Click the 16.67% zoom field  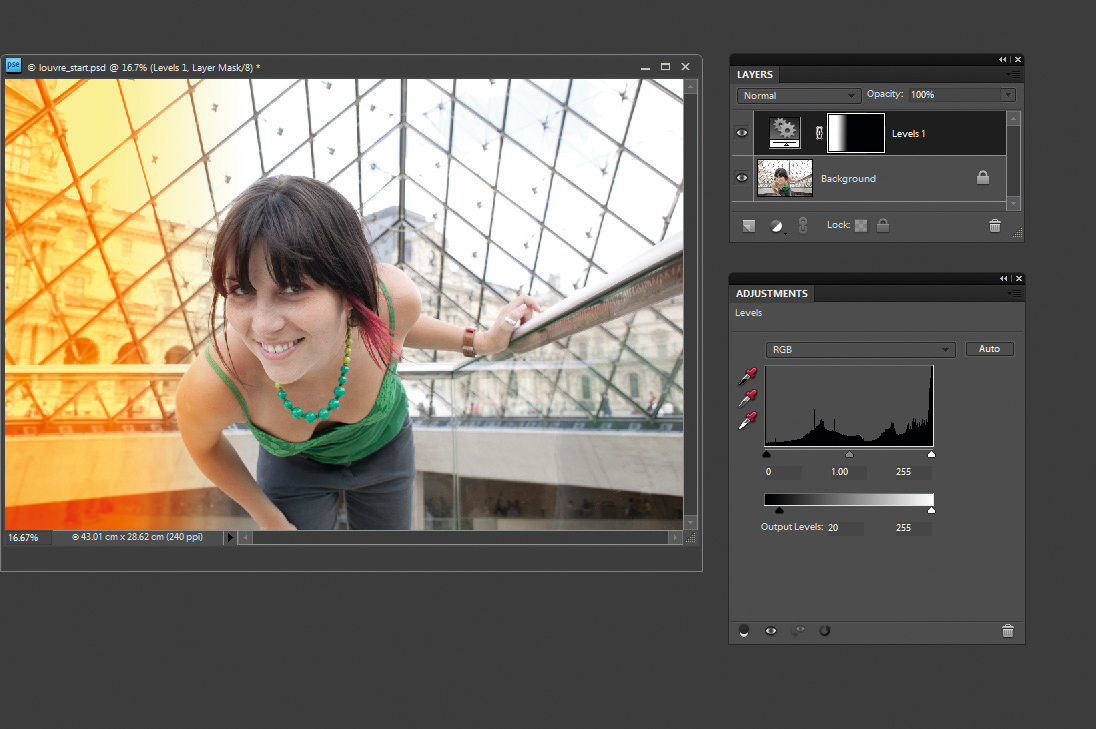point(27,537)
